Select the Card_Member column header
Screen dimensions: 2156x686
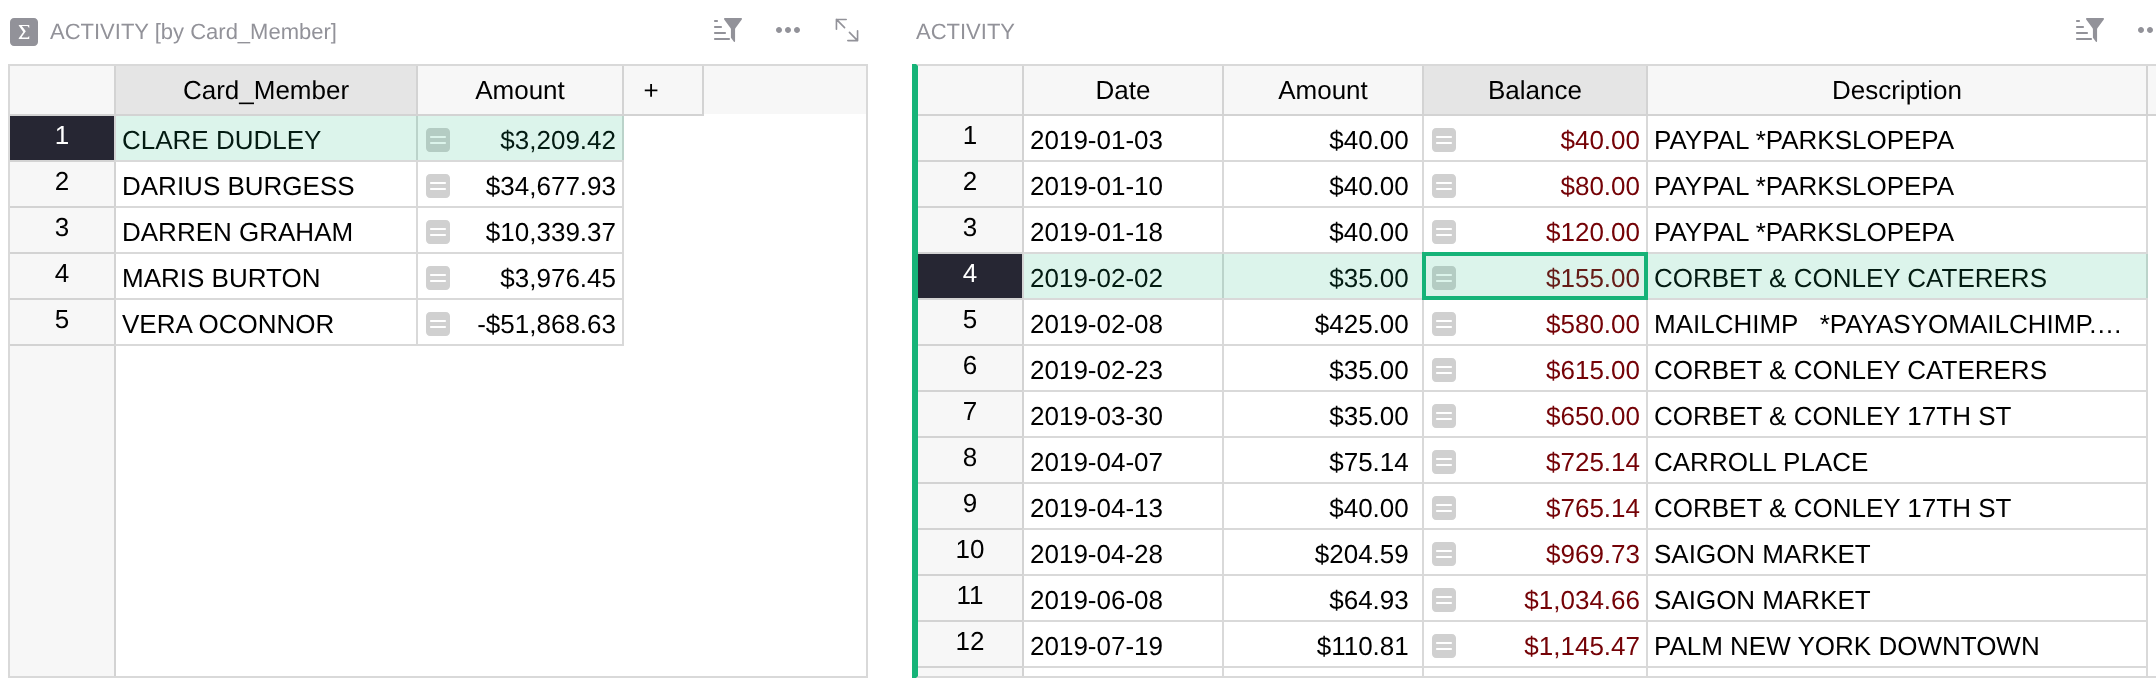pyautogui.click(x=266, y=90)
